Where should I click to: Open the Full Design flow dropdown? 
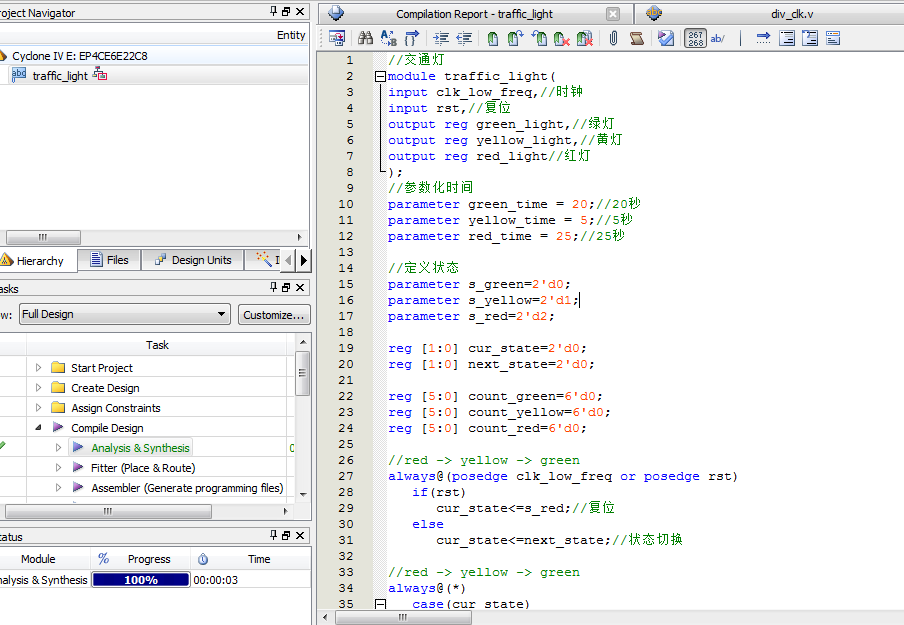[125, 314]
